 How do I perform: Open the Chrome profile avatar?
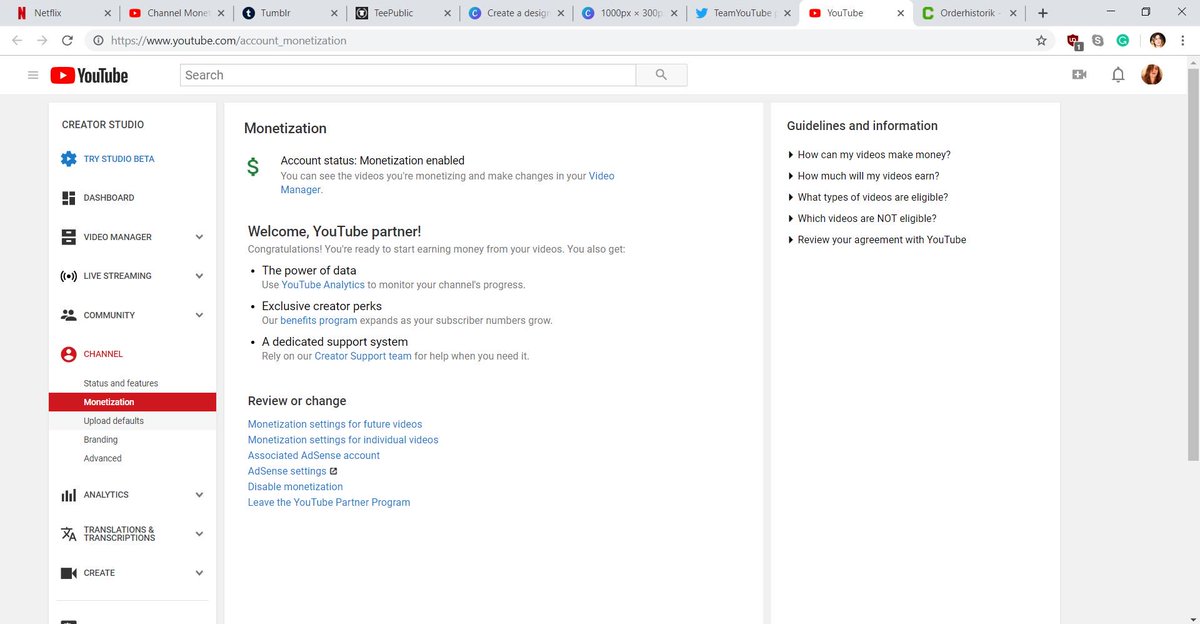coord(1158,41)
